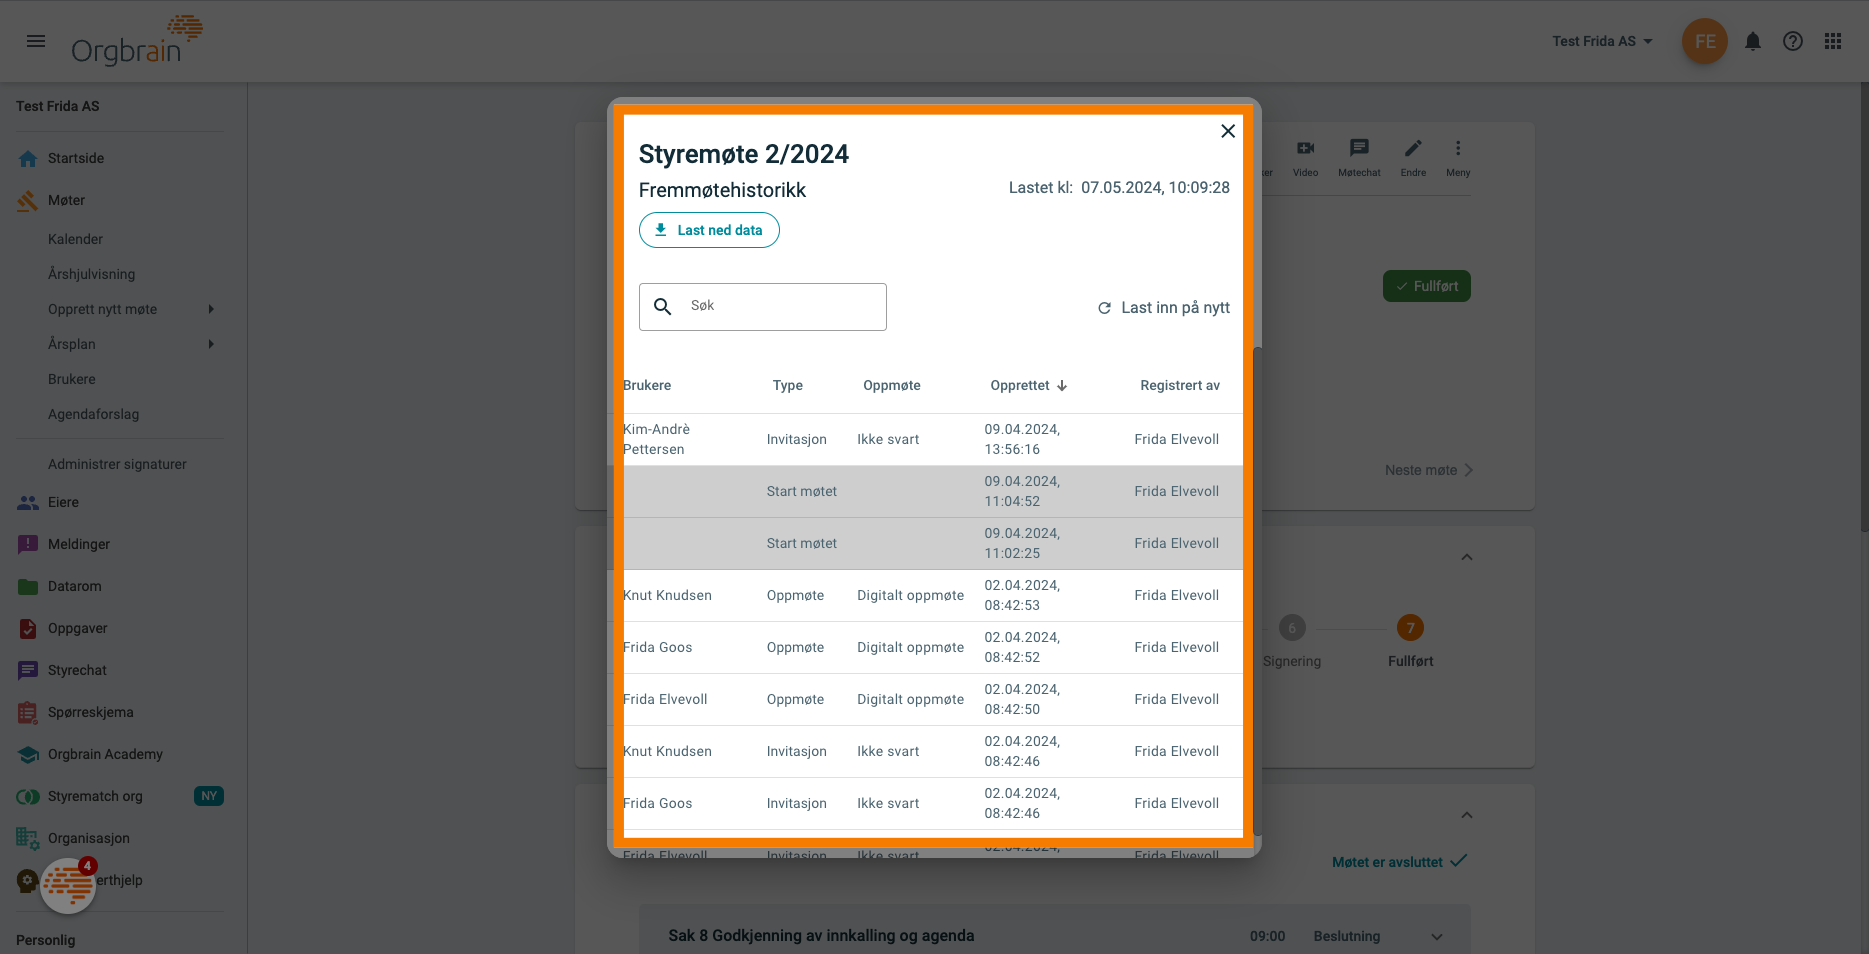Sort by the Type column header
This screenshot has width=1869, height=954.
click(x=788, y=385)
